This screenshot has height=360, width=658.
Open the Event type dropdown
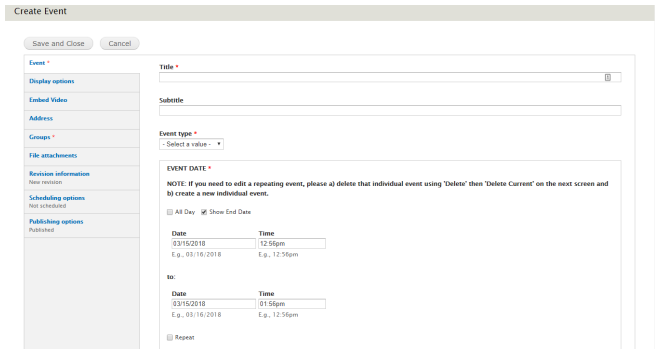(191, 144)
